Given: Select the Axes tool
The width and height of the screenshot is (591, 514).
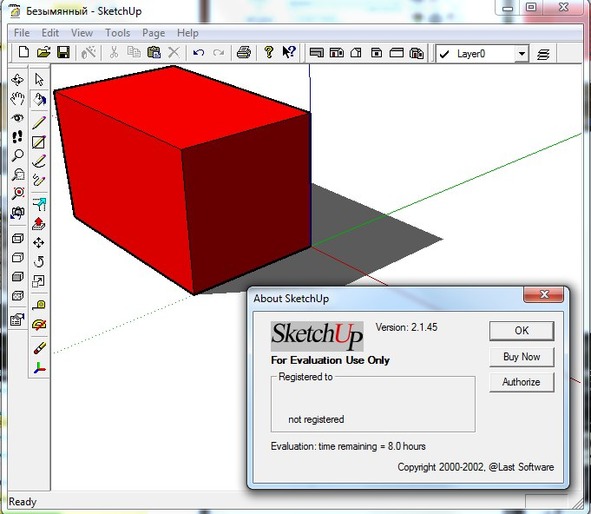Looking at the screenshot, I should click(39, 367).
